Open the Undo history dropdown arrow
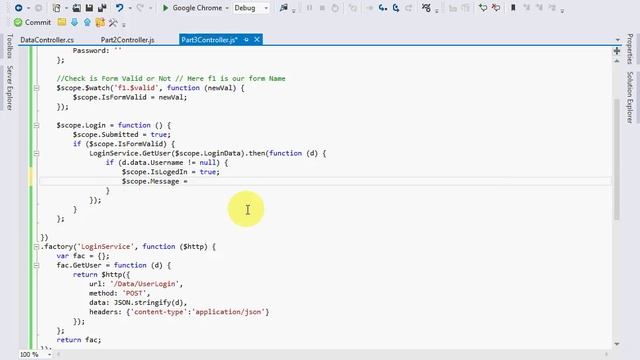Viewport: 640px width, 360px height. coord(130,8)
